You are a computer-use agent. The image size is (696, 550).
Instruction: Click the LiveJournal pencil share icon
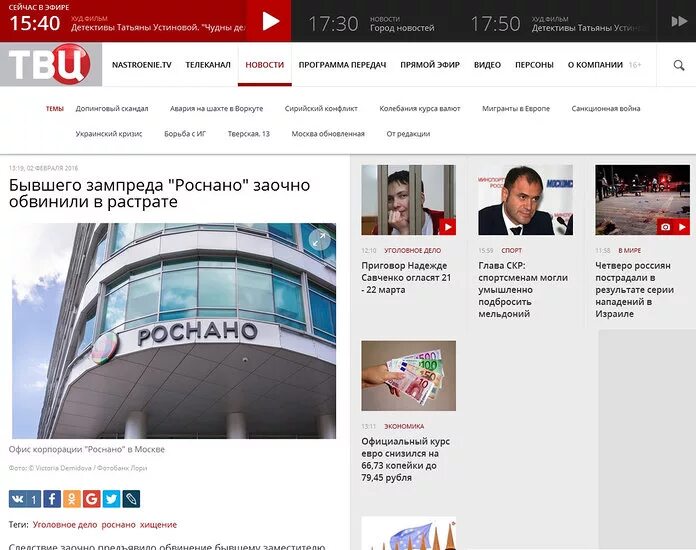[x=131, y=499]
